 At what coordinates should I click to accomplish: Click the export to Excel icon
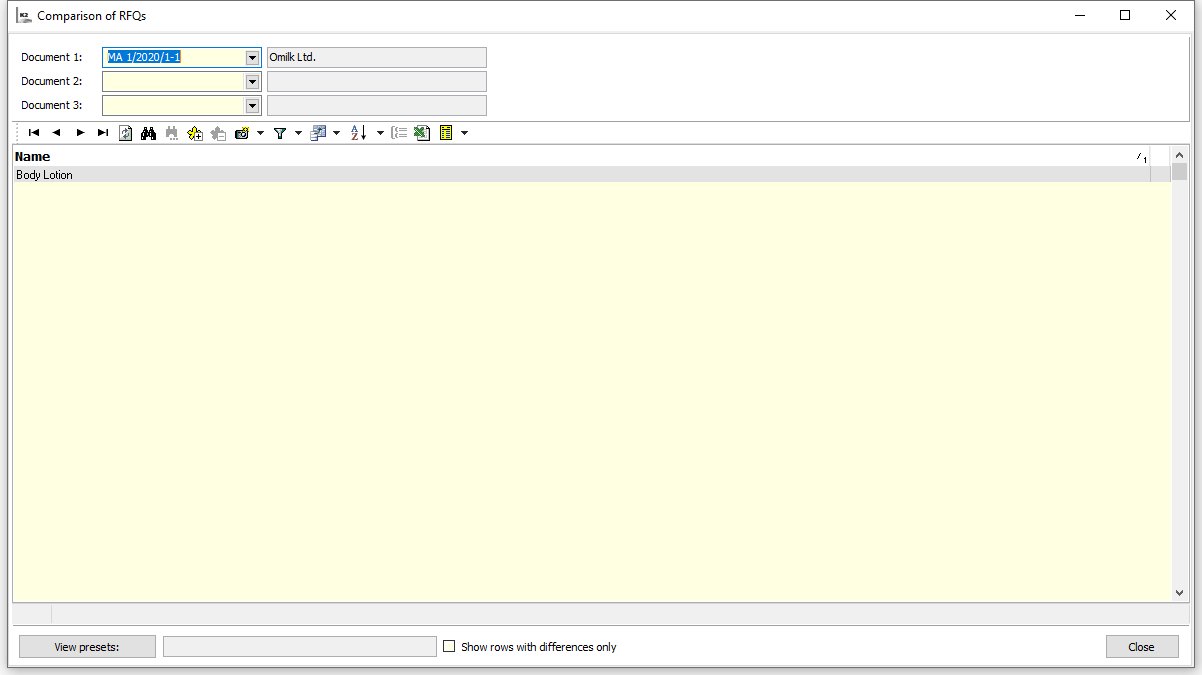tap(422, 133)
